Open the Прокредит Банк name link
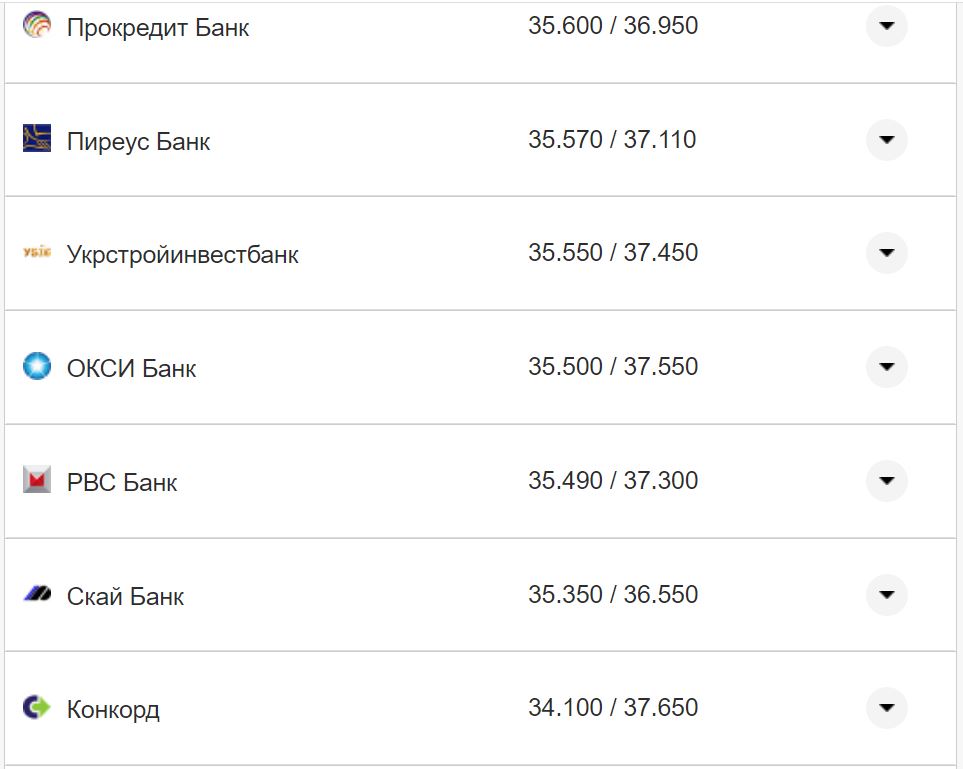The image size is (963, 769). click(x=158, y=28)
